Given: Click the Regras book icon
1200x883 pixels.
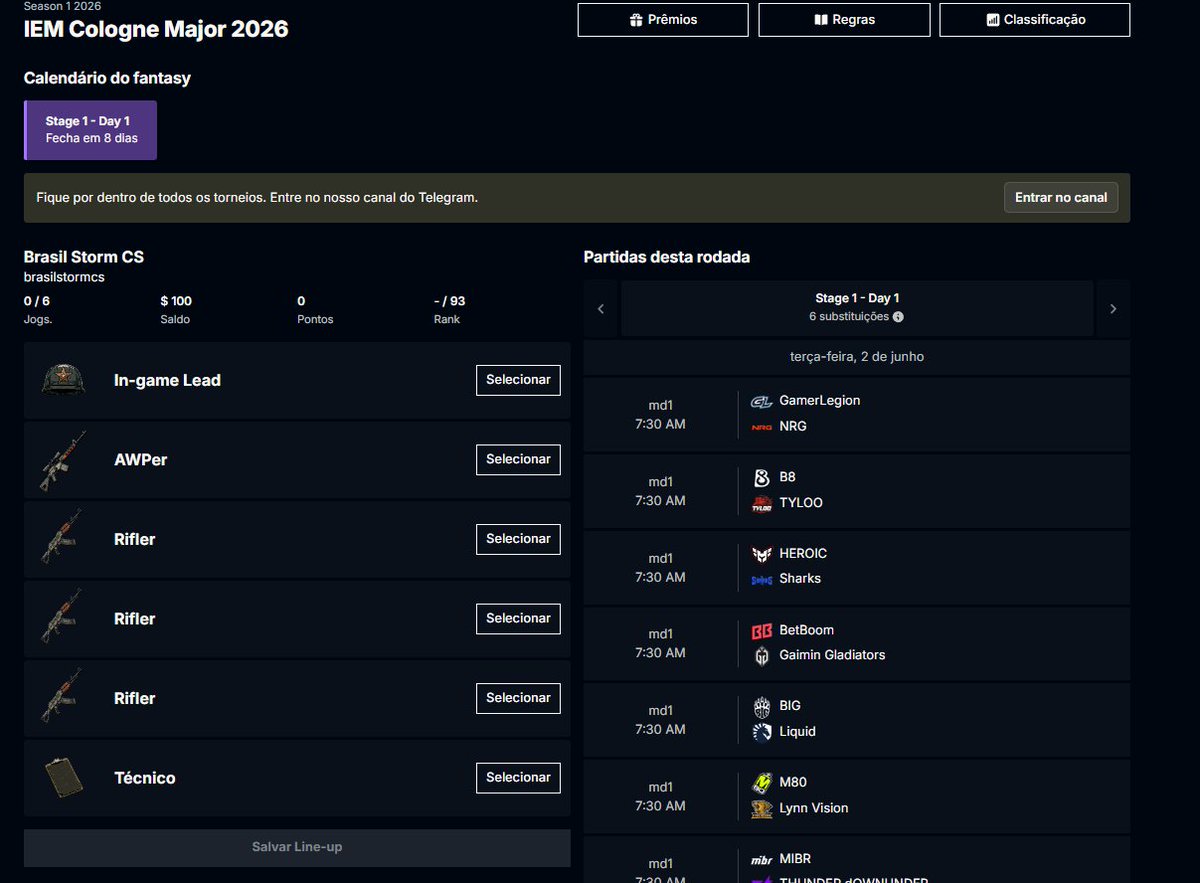Looking at the screenshot, I should click(x=821, y=20).
